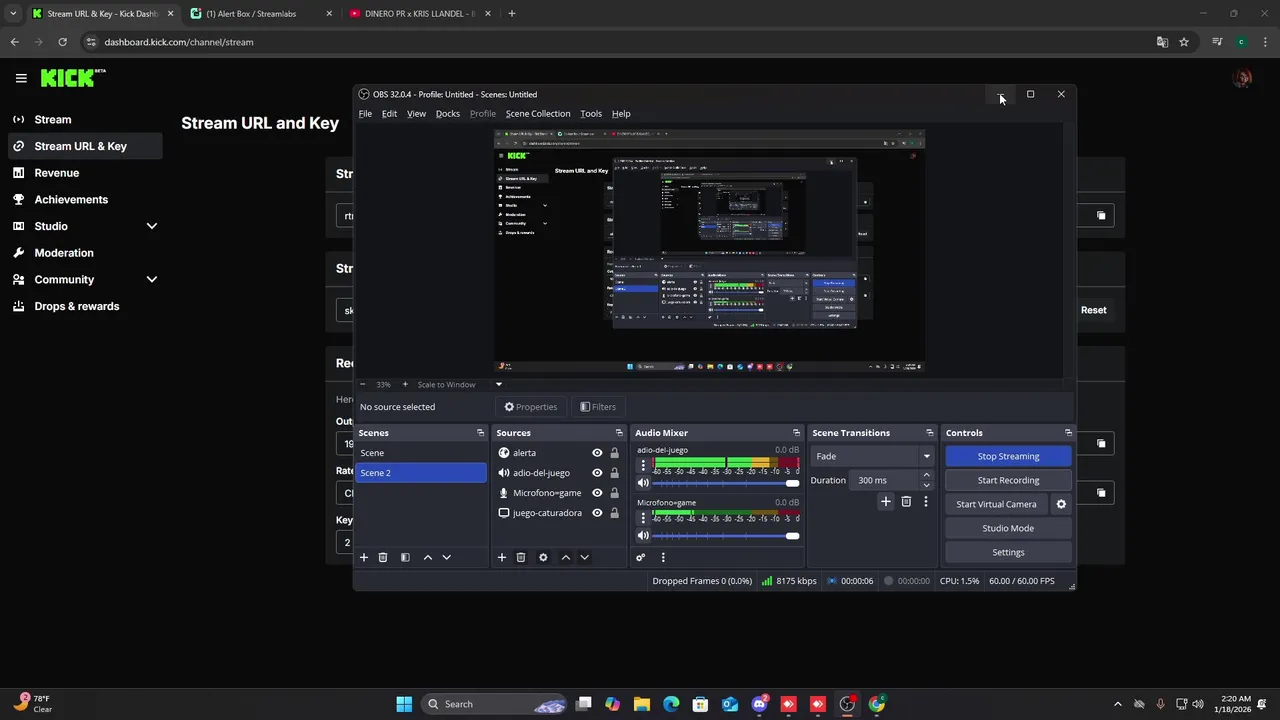
Task: Increase transition duration with up stepper
Action: pyautogui.click(x=926, y=475)
